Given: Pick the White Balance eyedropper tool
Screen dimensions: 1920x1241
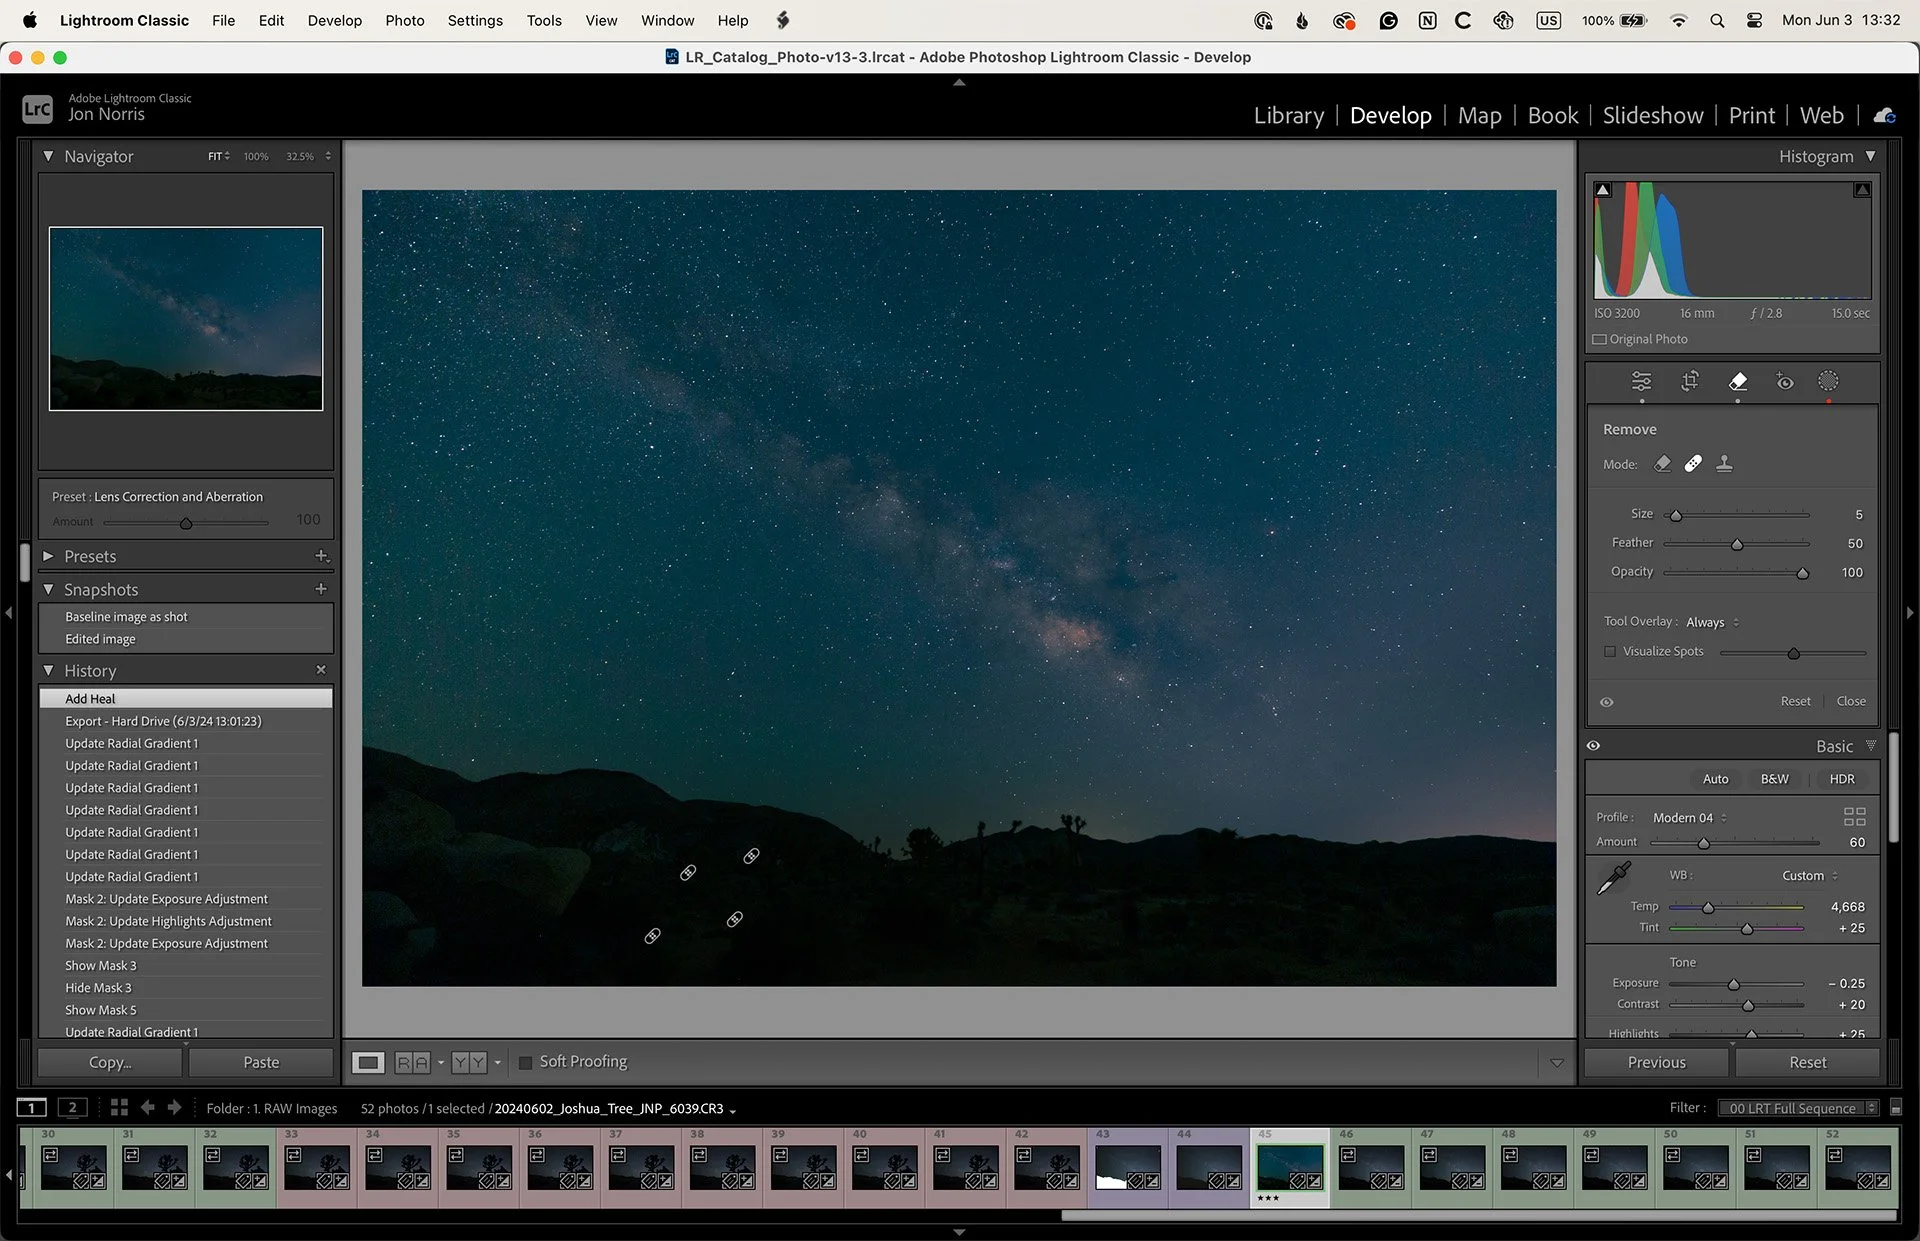Looking at the screenshot, I should [1613, 878].
